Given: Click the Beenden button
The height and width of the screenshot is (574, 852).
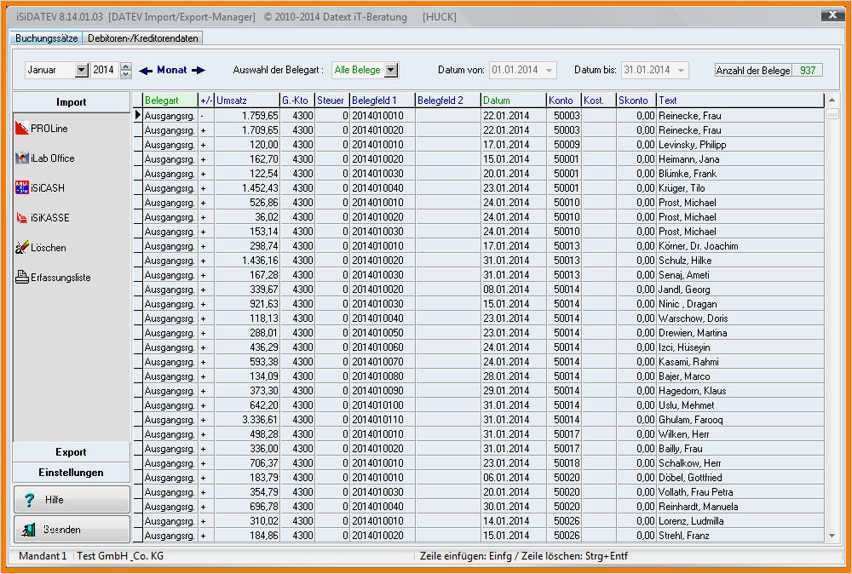Looking at the screenshot, I should [x=71, y=529].
